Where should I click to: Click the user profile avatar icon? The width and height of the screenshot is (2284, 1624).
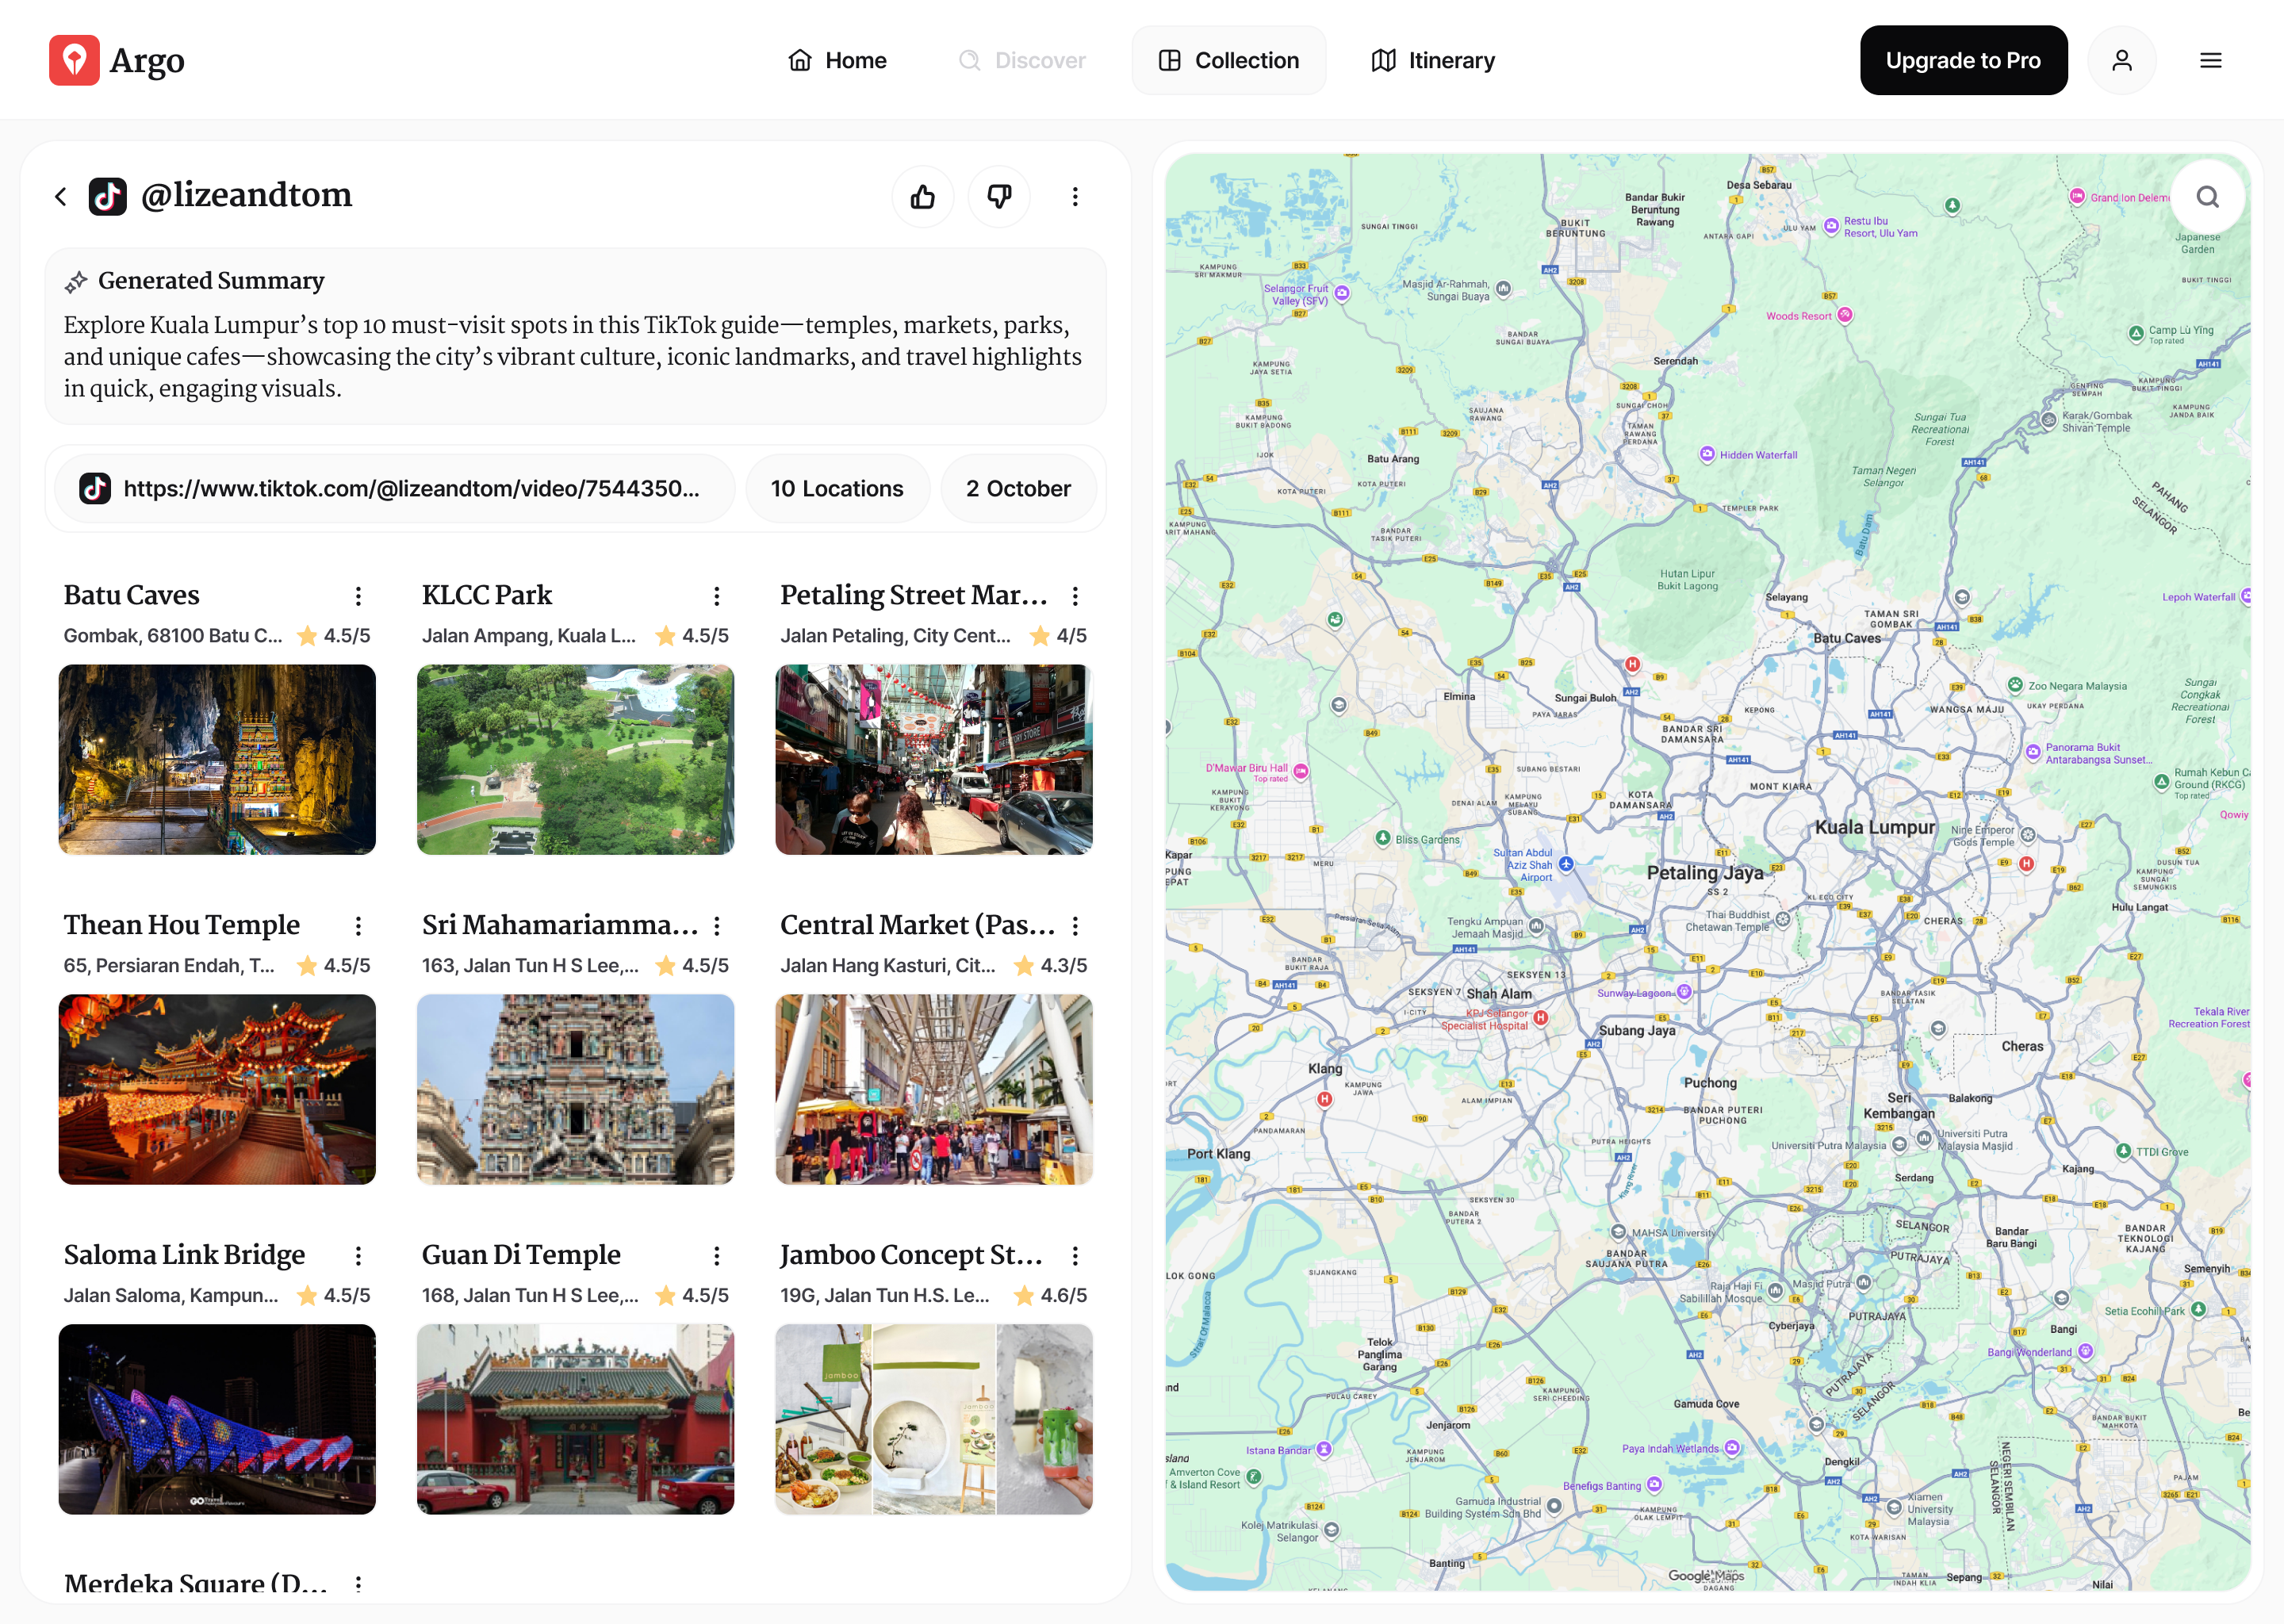[2122, 60]
